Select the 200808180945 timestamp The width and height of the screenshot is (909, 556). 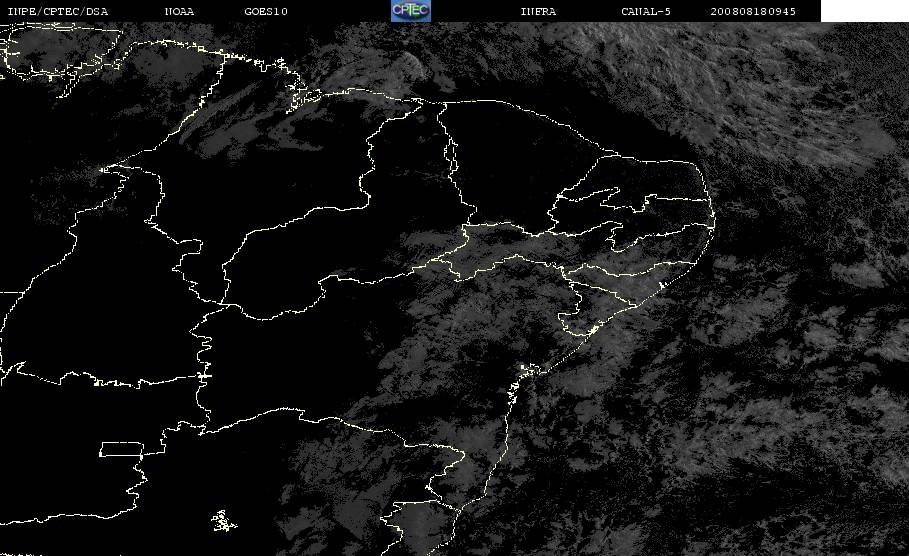coord(753,12)
